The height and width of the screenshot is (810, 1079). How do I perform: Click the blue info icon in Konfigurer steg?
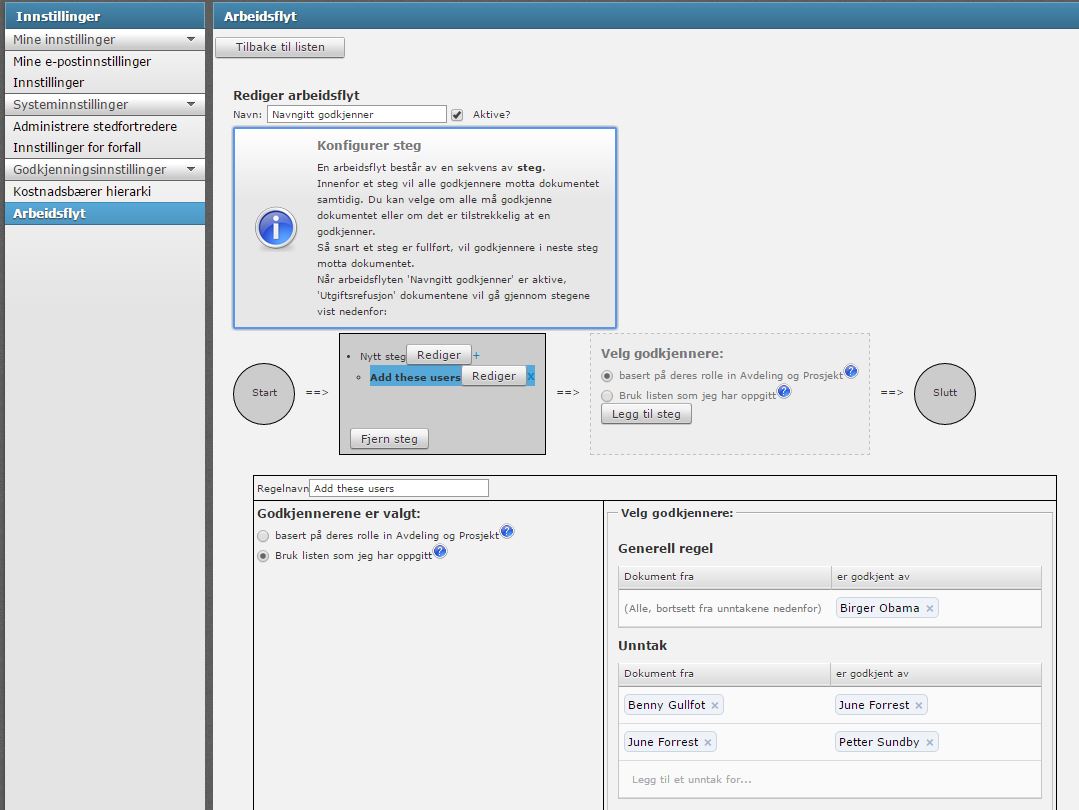coord(276,228)
